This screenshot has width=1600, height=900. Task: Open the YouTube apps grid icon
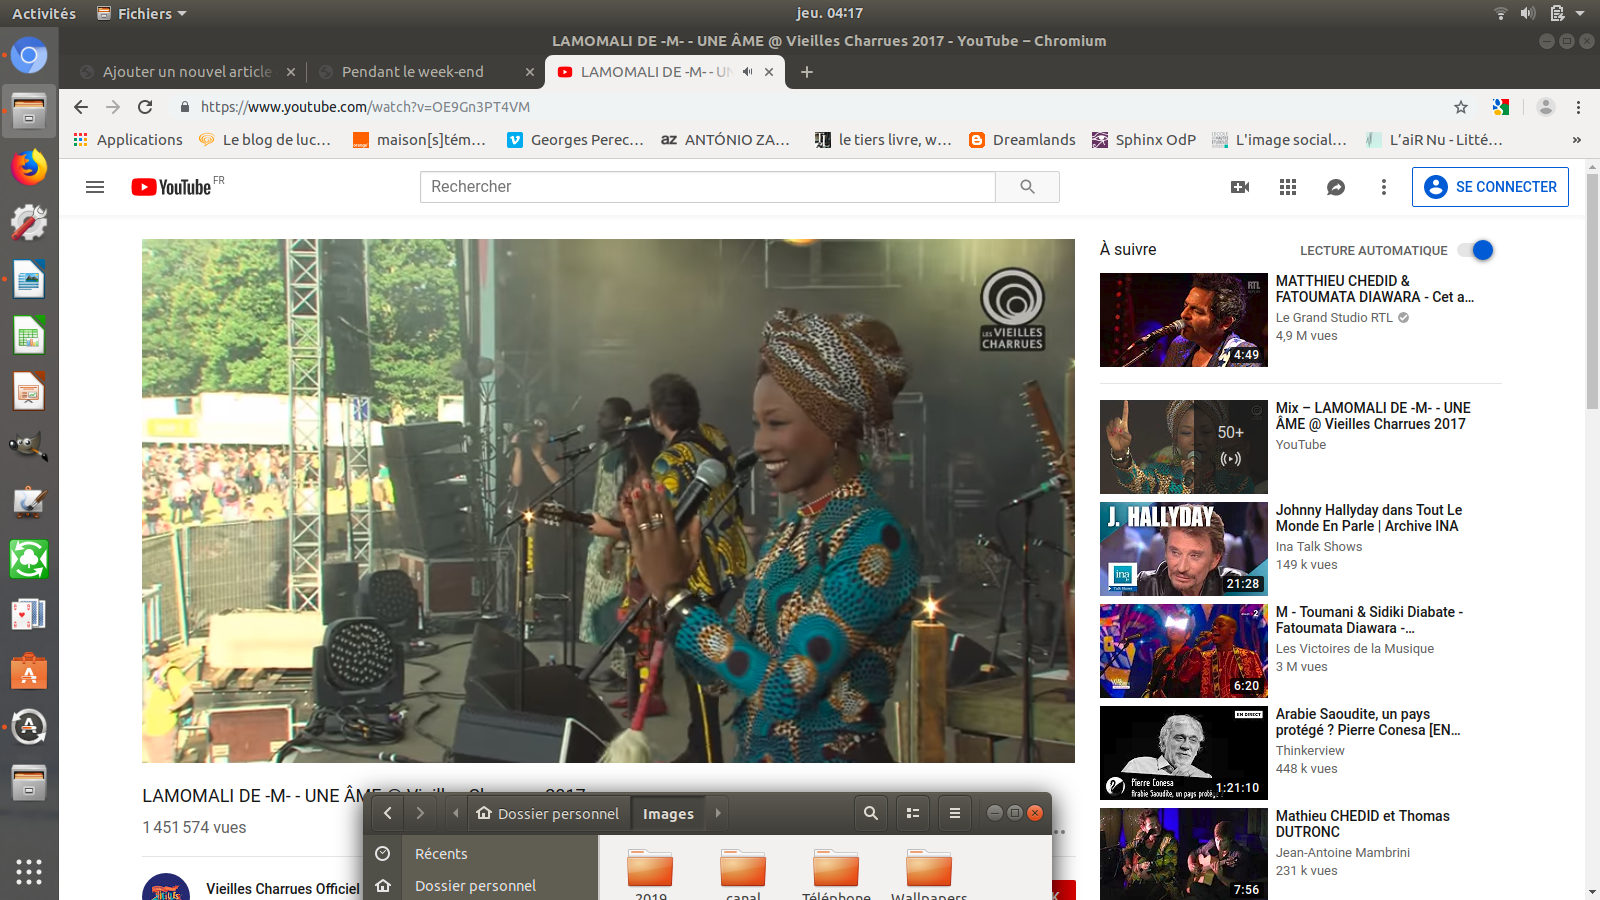[1288, 187]
